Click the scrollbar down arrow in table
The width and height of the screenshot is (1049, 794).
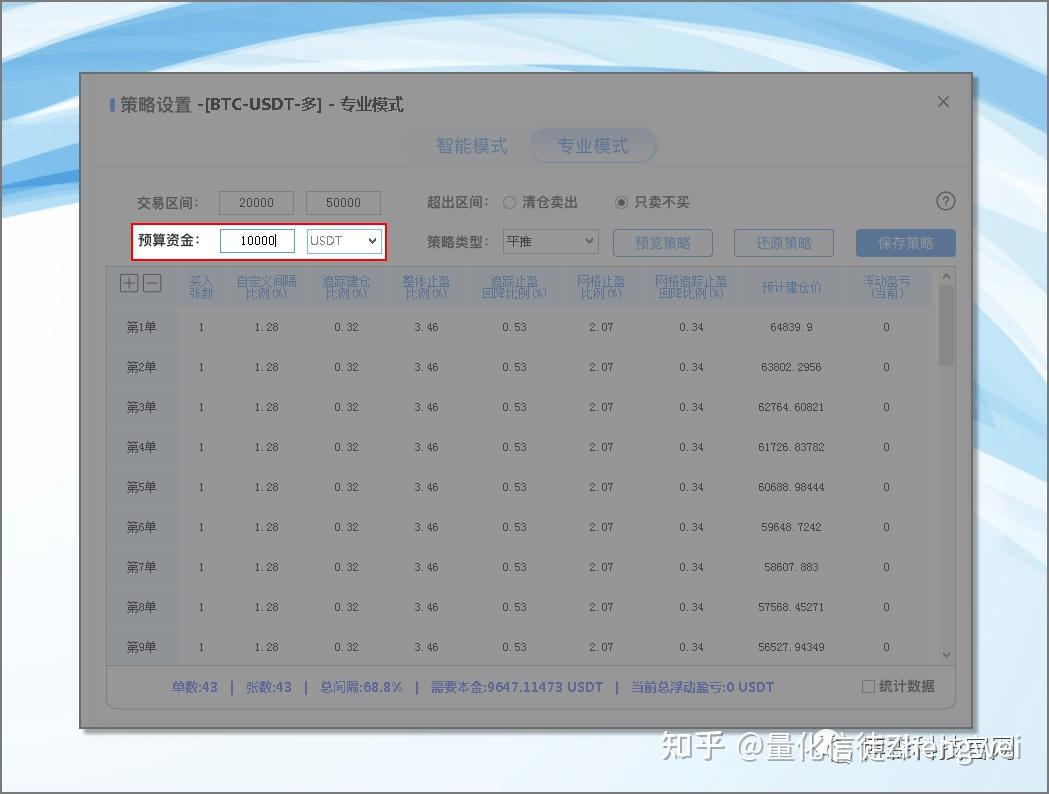click(946, 654)
